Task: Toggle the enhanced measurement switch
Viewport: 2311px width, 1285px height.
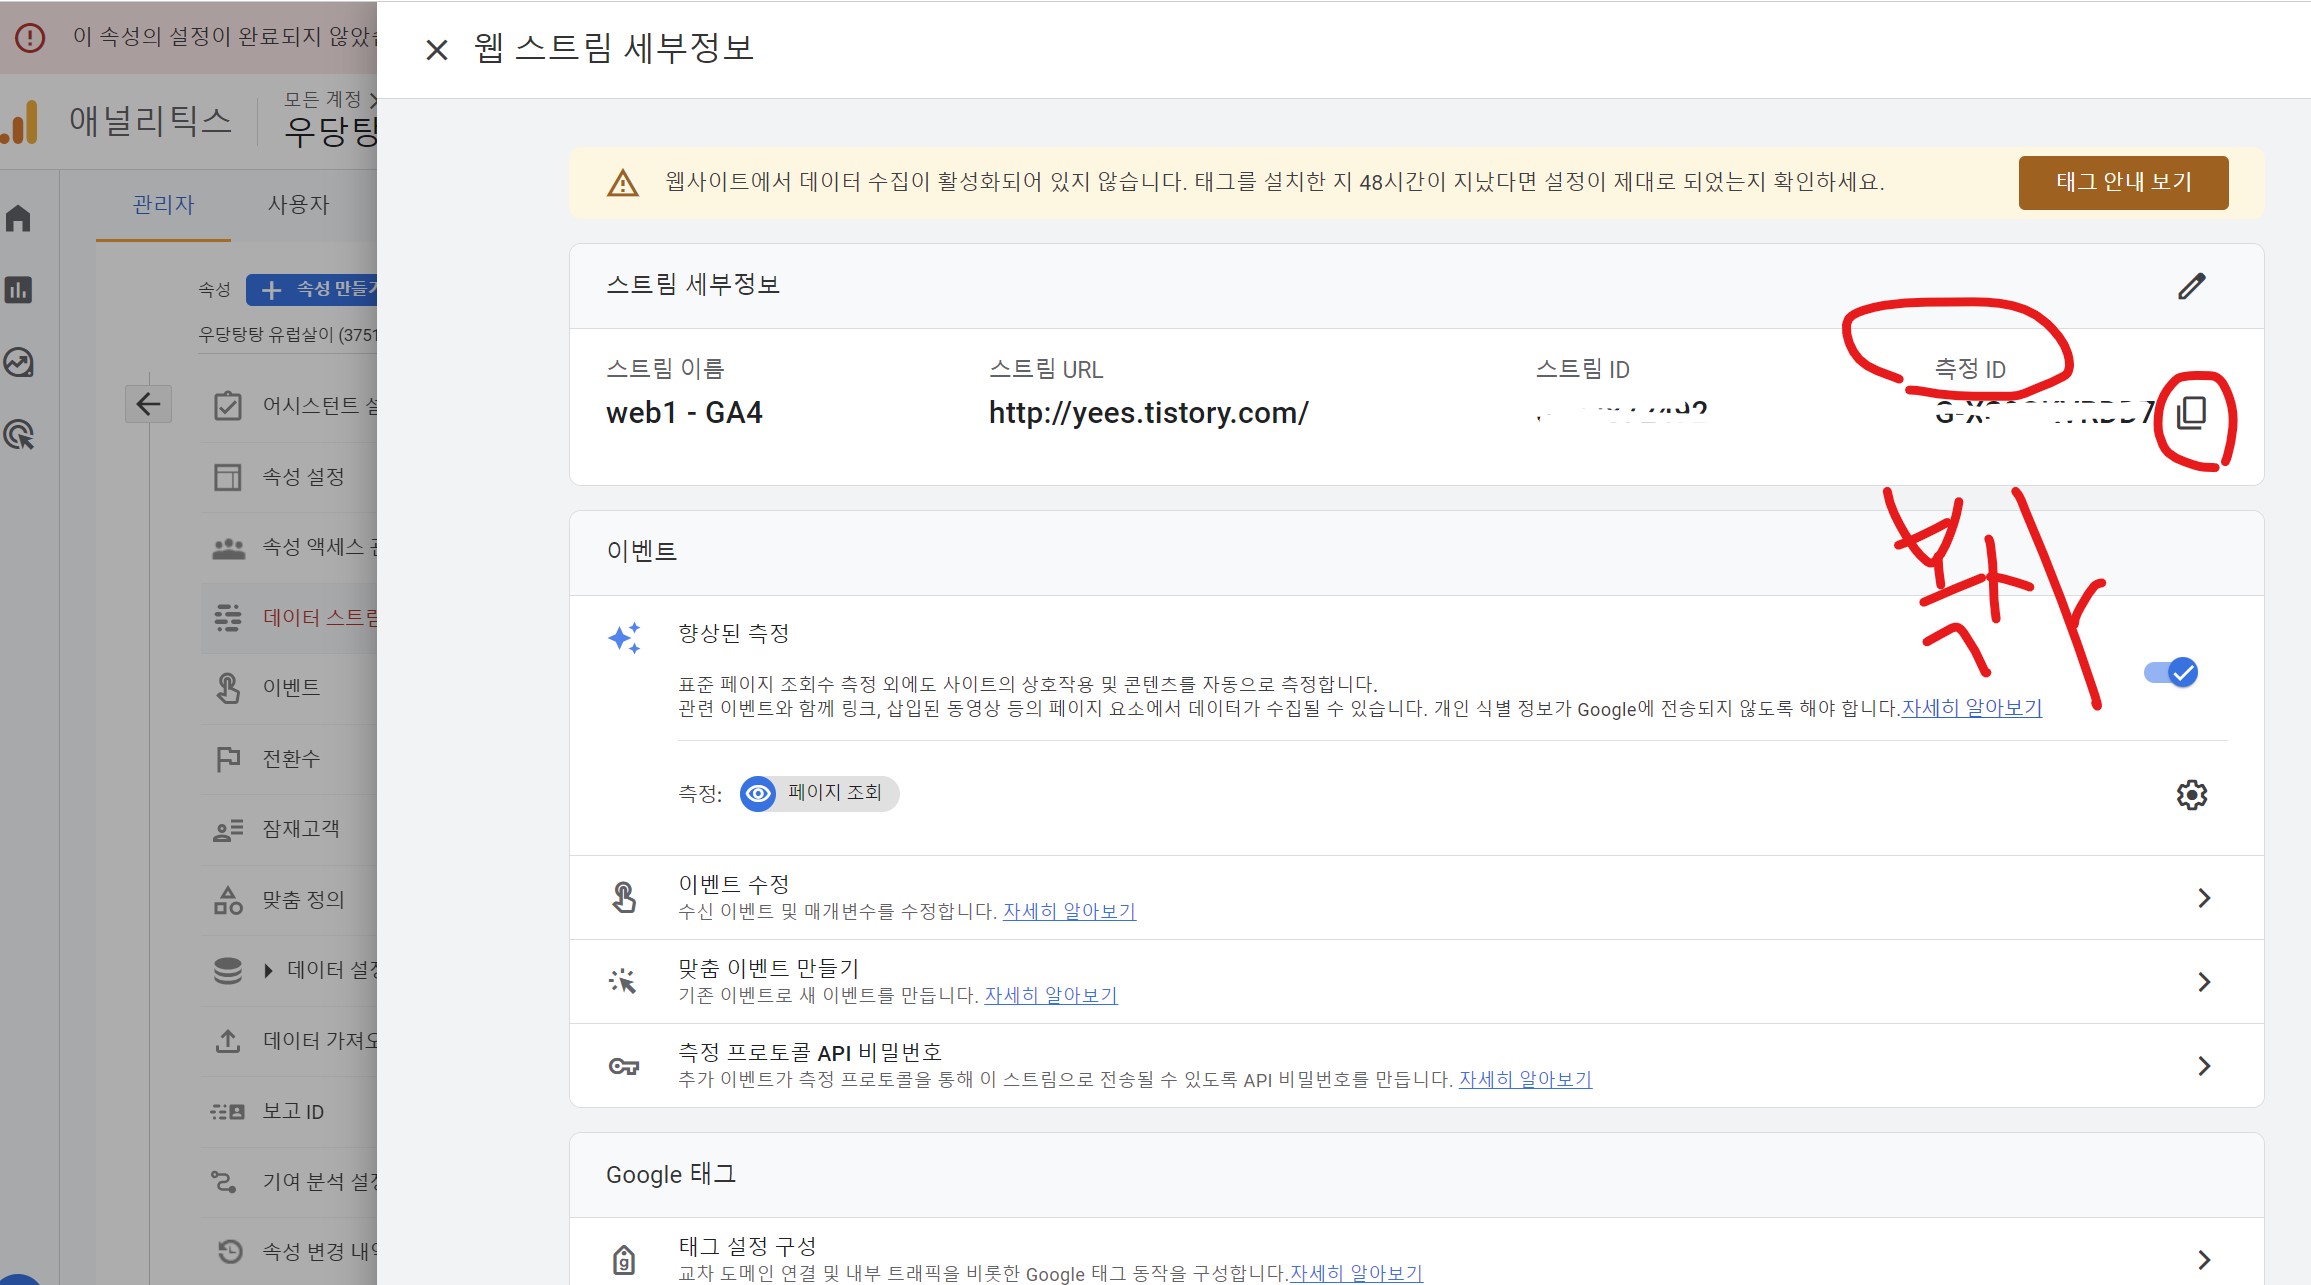Action: click(x=2170, y=673)
